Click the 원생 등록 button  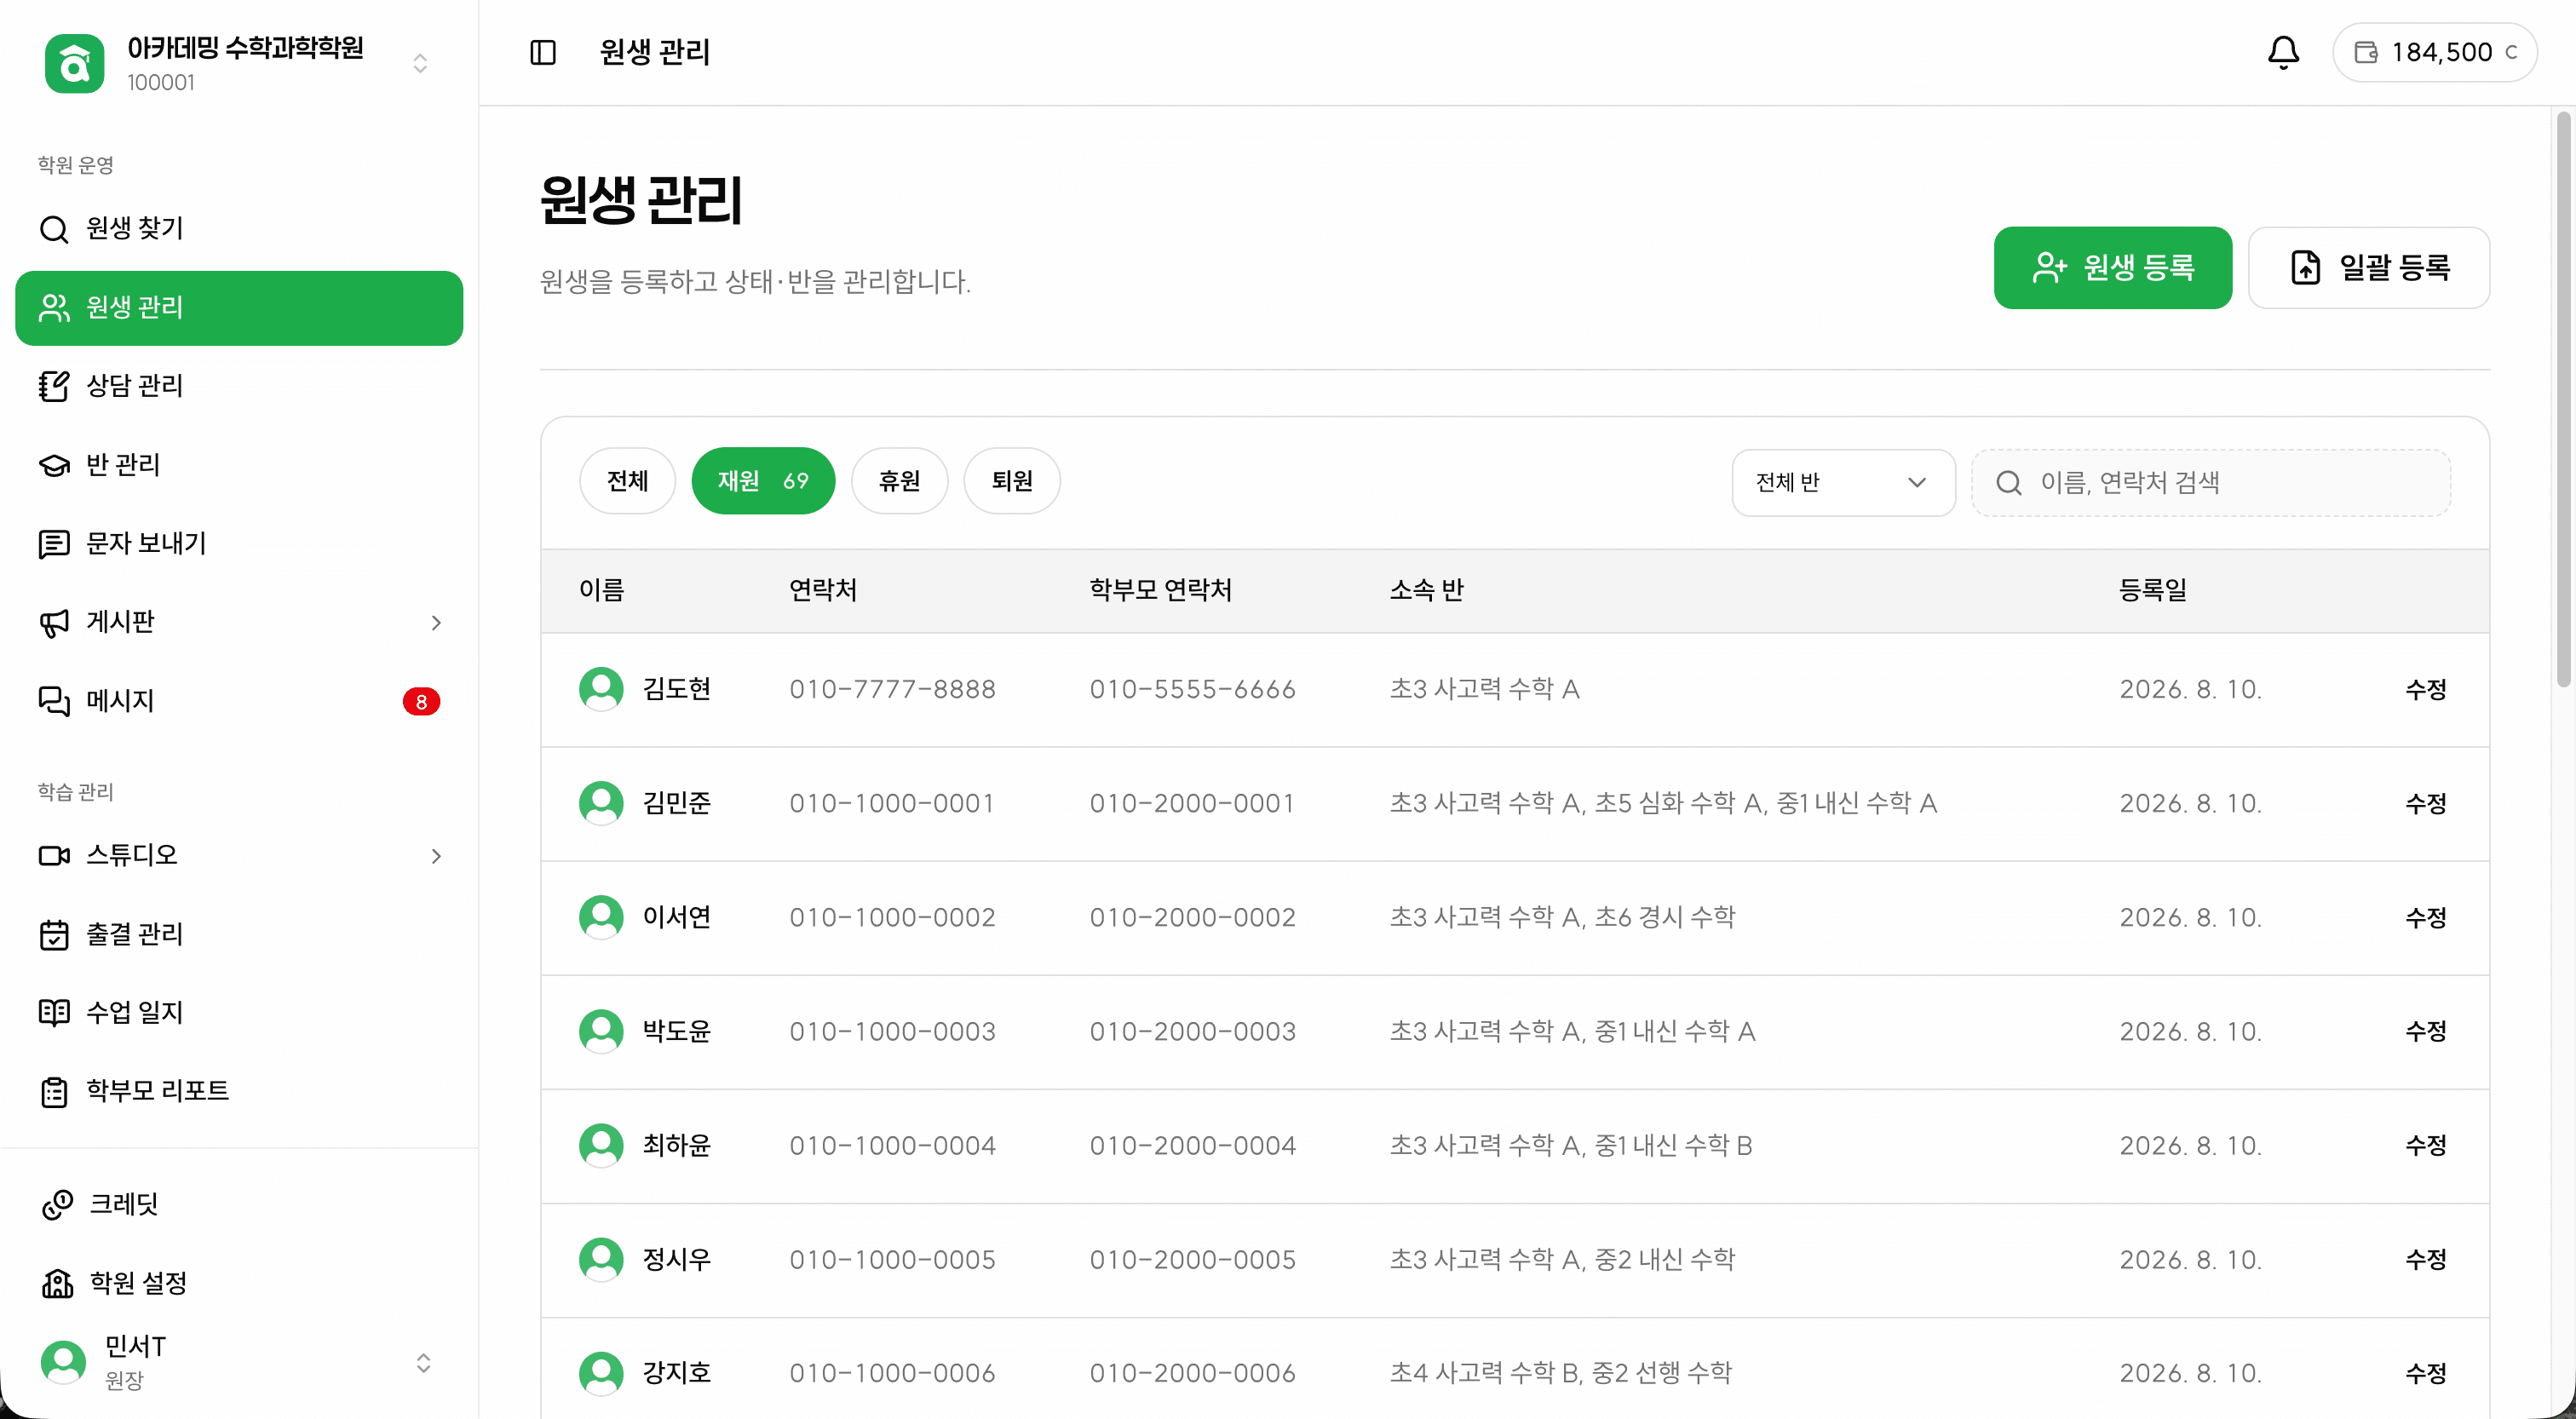(x=2113, y=268)
